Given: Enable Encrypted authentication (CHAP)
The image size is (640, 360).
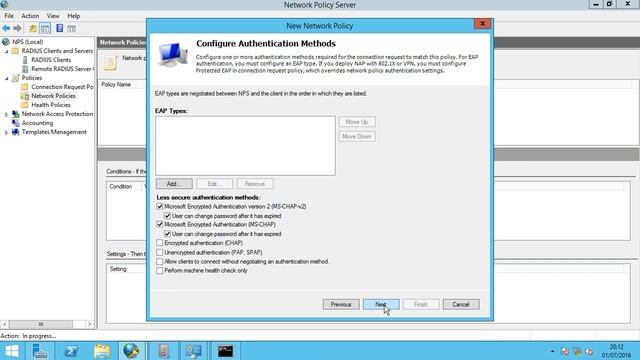Looking at the screenshot, I should (160, 243).
